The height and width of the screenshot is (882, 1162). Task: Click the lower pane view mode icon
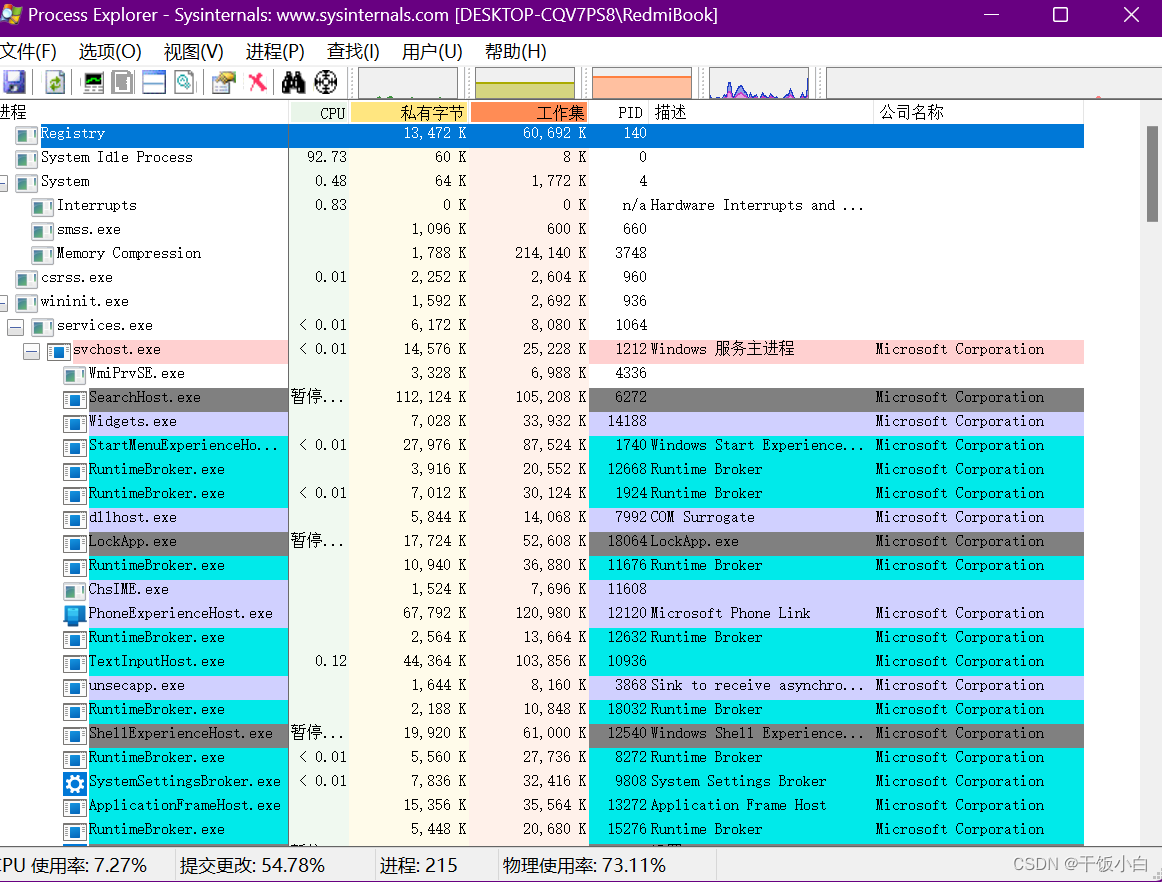(185, 82)
